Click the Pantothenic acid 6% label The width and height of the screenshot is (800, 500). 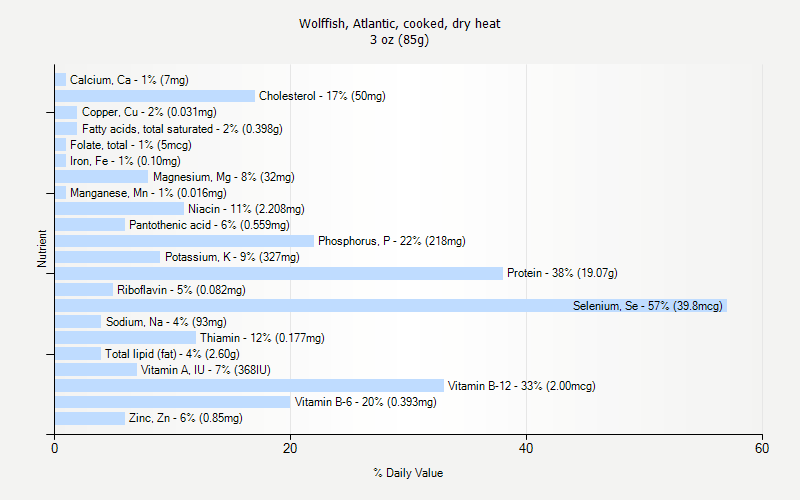point(209,225)
